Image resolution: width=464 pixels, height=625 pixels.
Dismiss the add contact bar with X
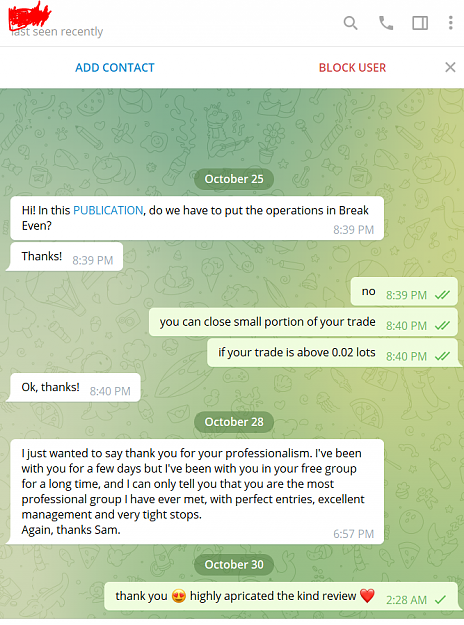(x=450, y=67)
